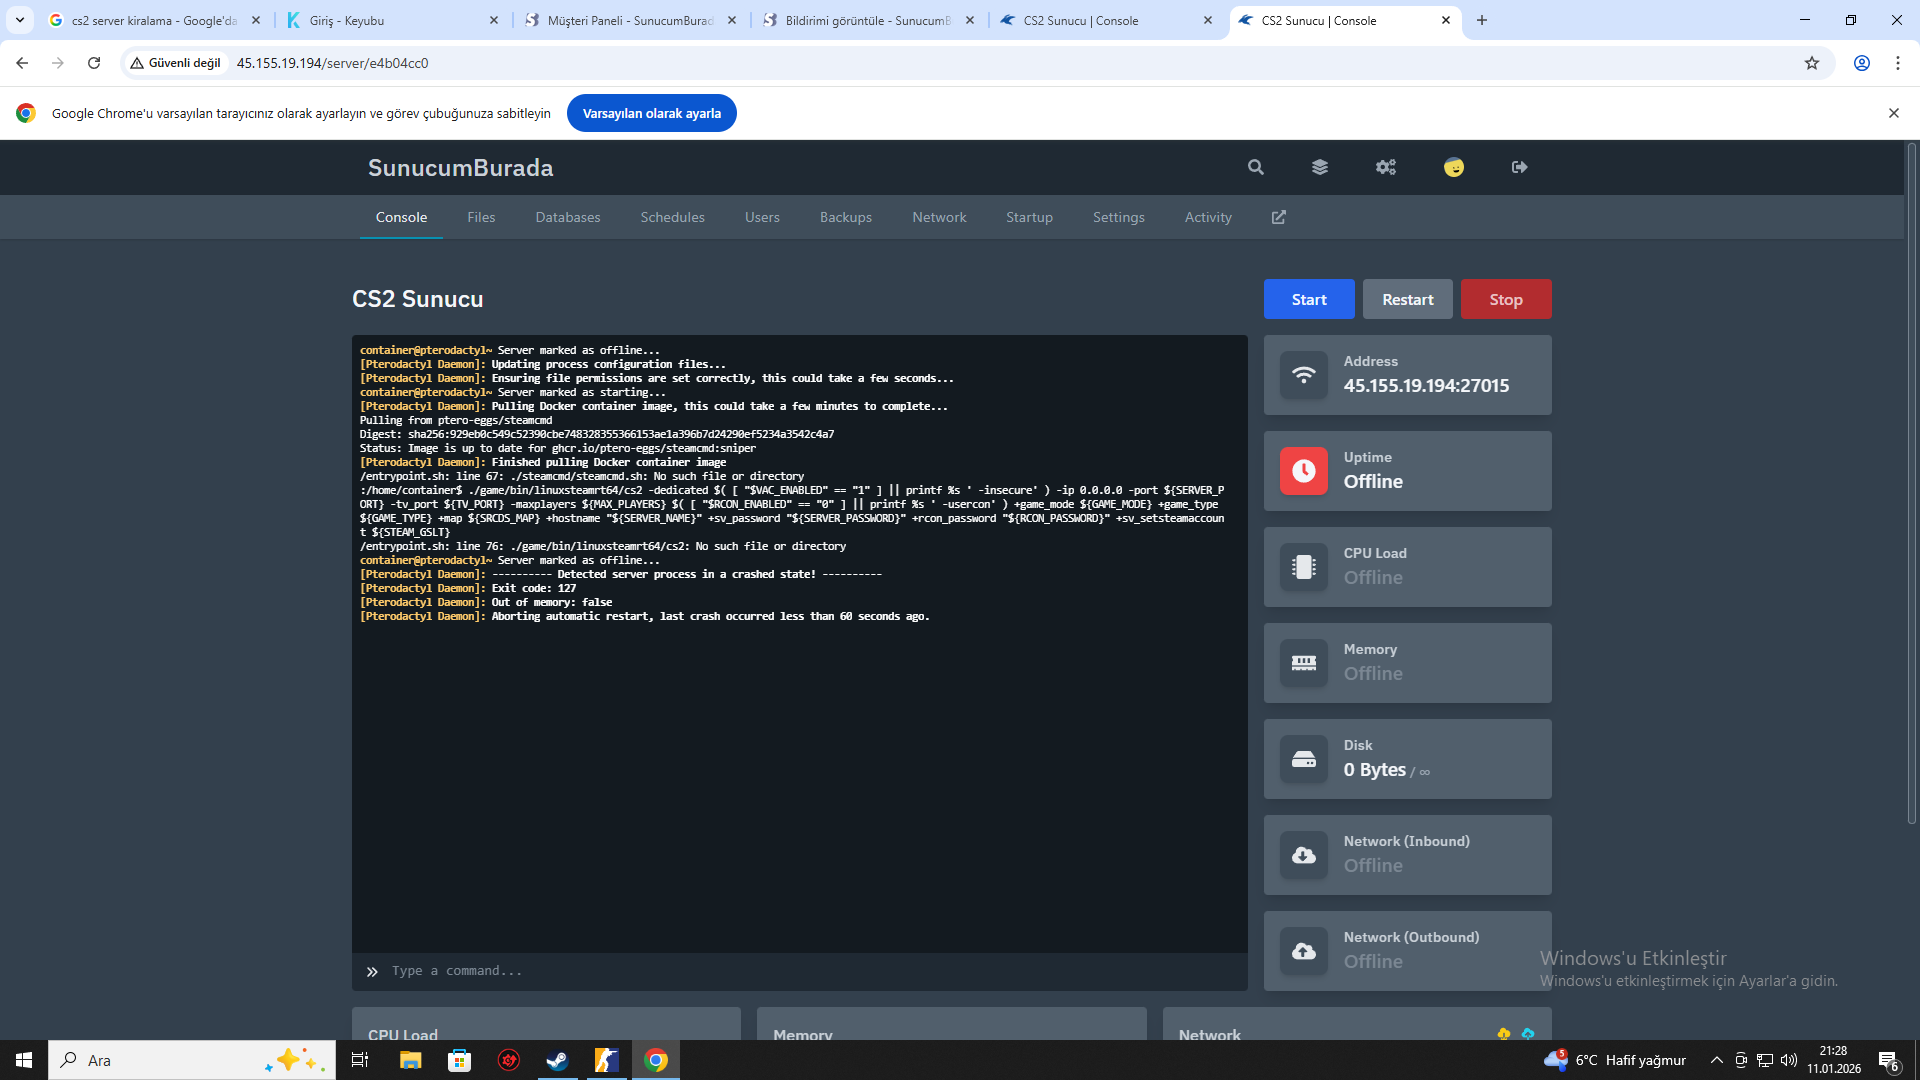The image size is (1920, 1080).
Task: Click 'Varsayılan olarak ayarla' button
Action: [652, 113]
